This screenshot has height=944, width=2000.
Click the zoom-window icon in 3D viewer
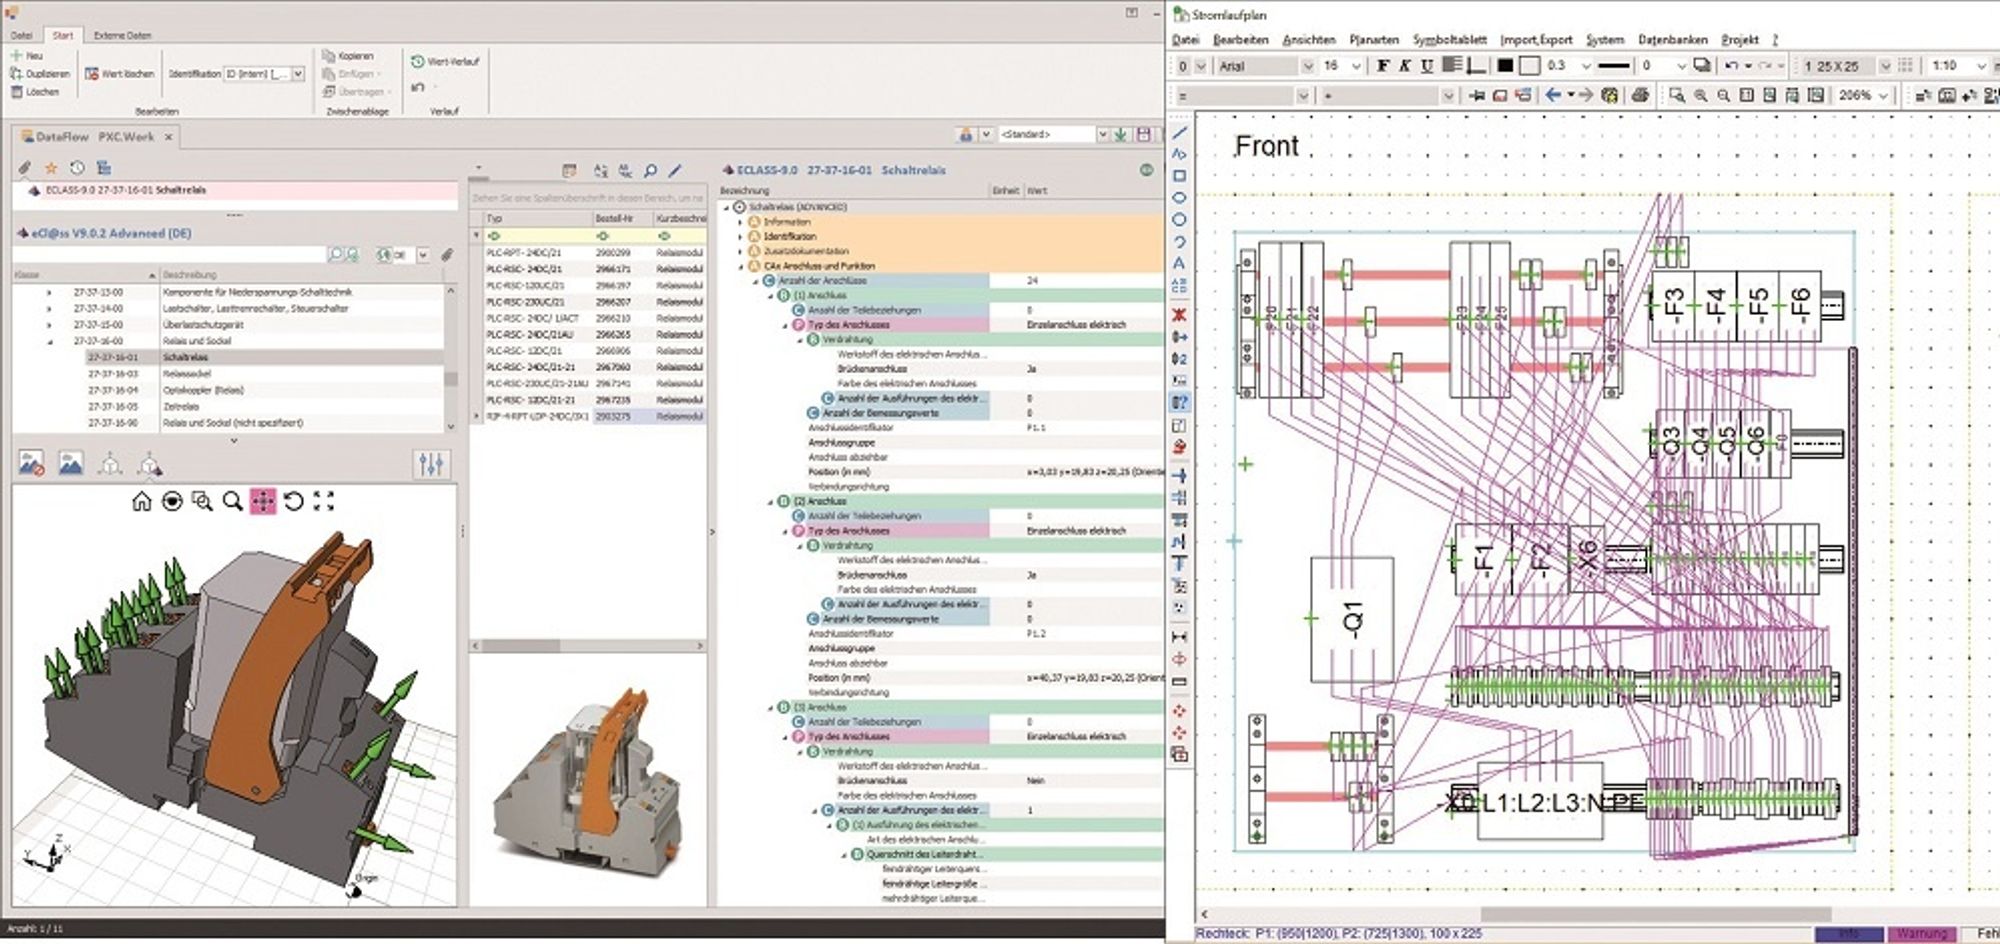coord(202,501)
